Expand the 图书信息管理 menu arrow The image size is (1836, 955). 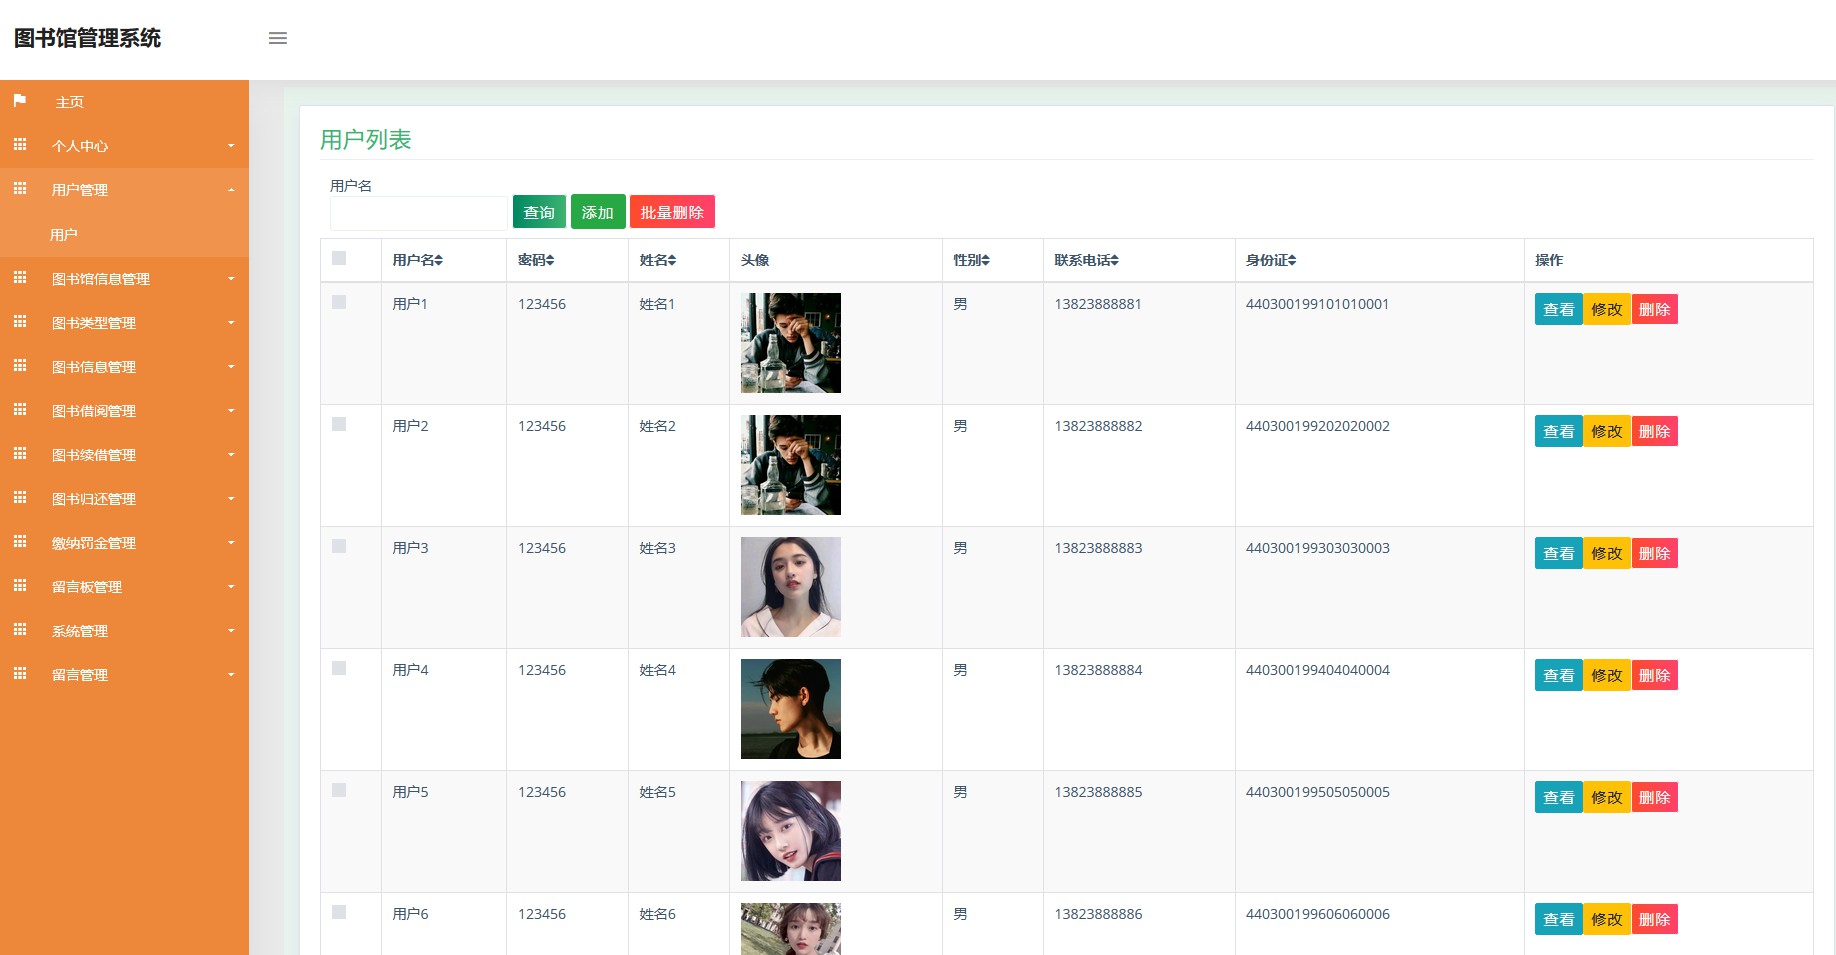tap(231, 367)
